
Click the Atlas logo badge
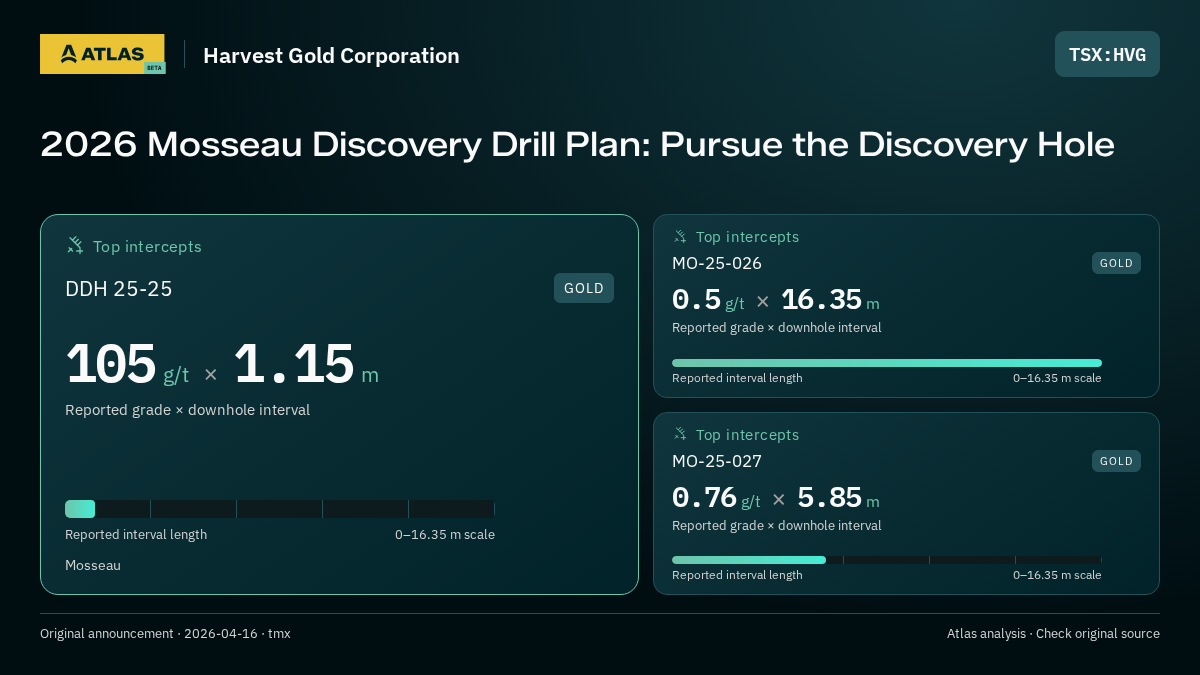[x=102, y=54]
